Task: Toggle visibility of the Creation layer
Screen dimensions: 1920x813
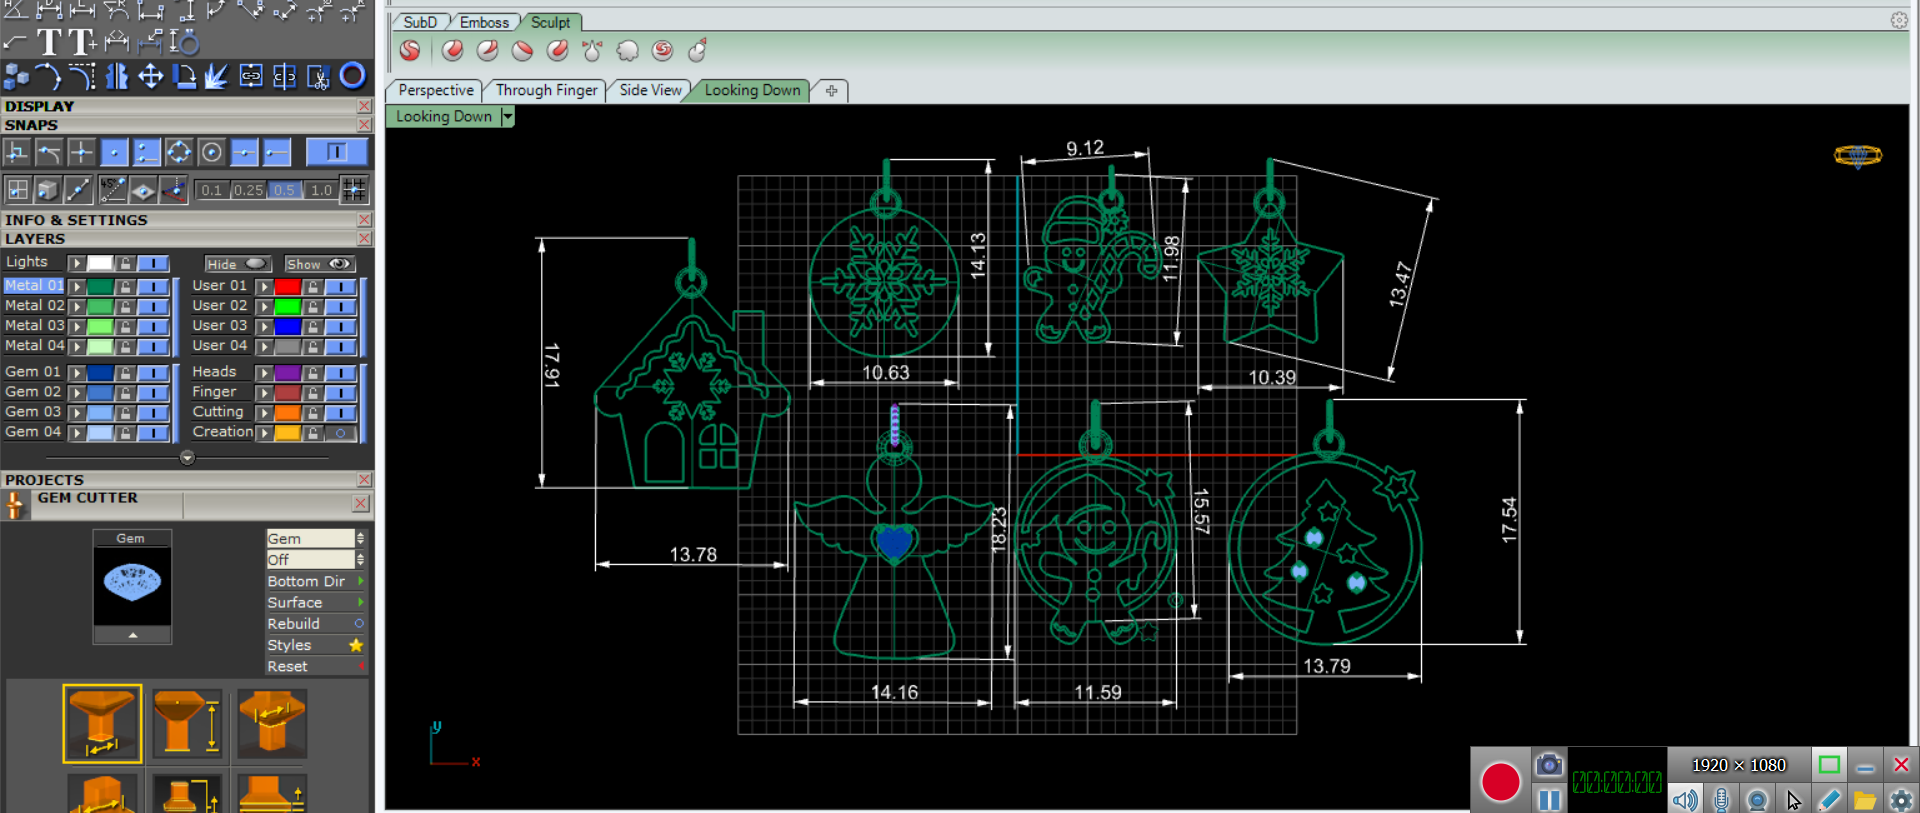Action: [x=340, y=433]
